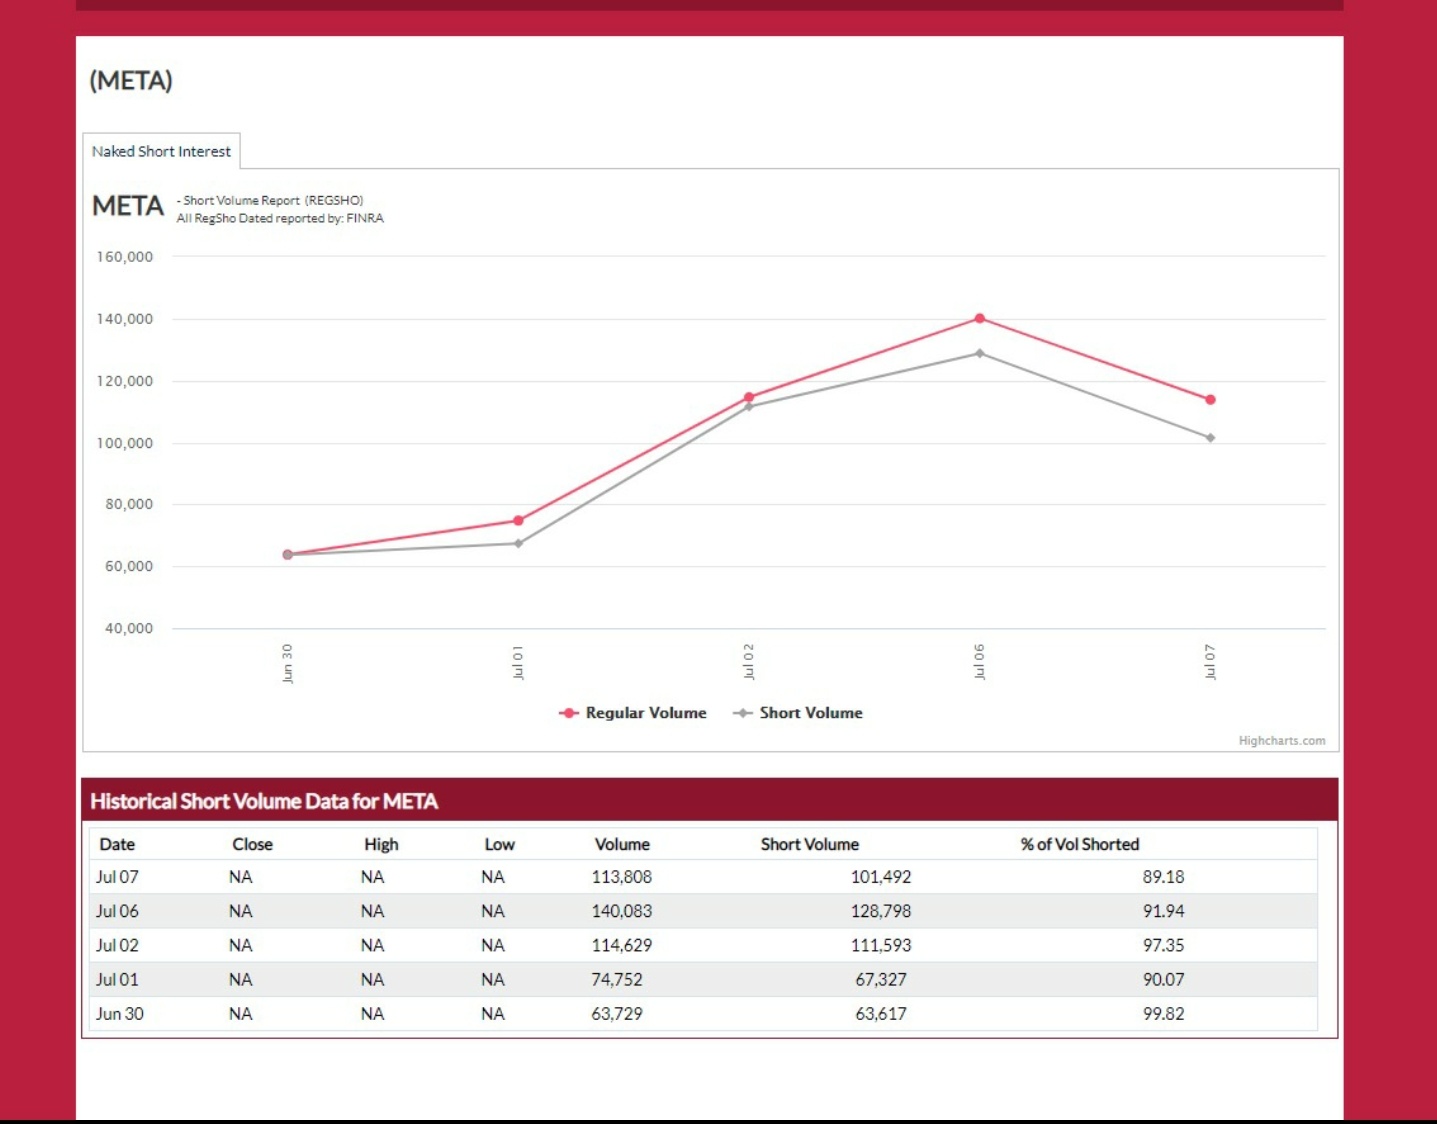Viewport: 1437px width, 1124px height.
Task: Click the % of Vol Shorted header
Action: 1080,844
